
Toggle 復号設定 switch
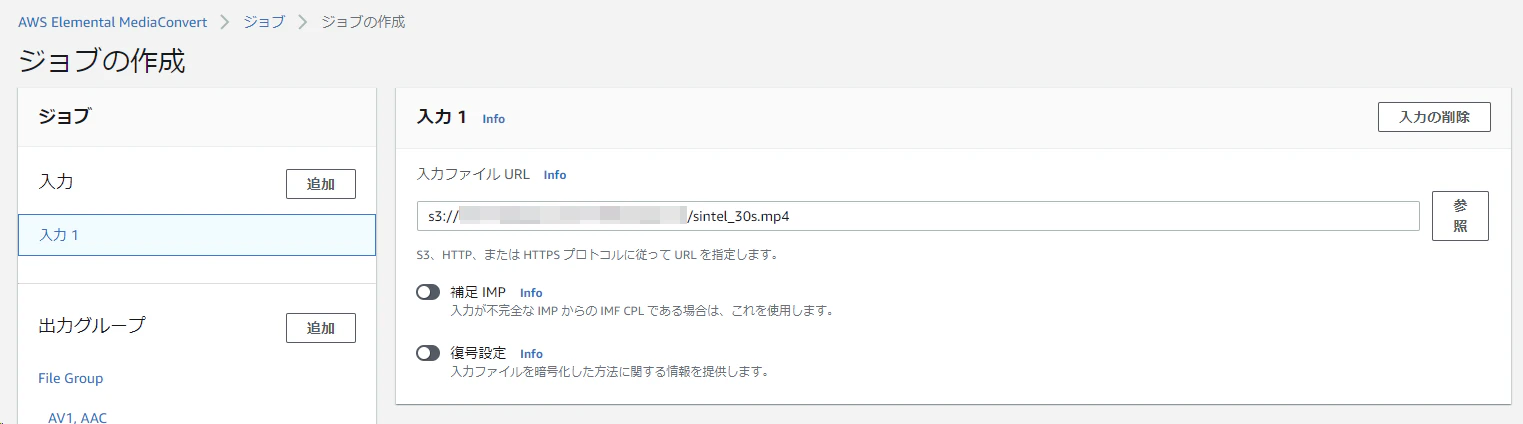(428, 353)
